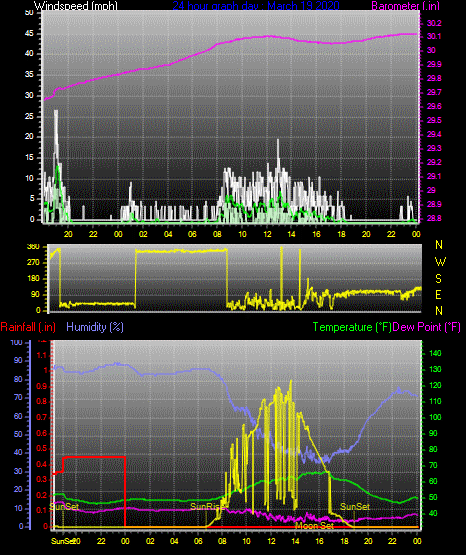Click "10" on the bottom chart's time axis
Viewport: 466px width, 555px height.
246,541
